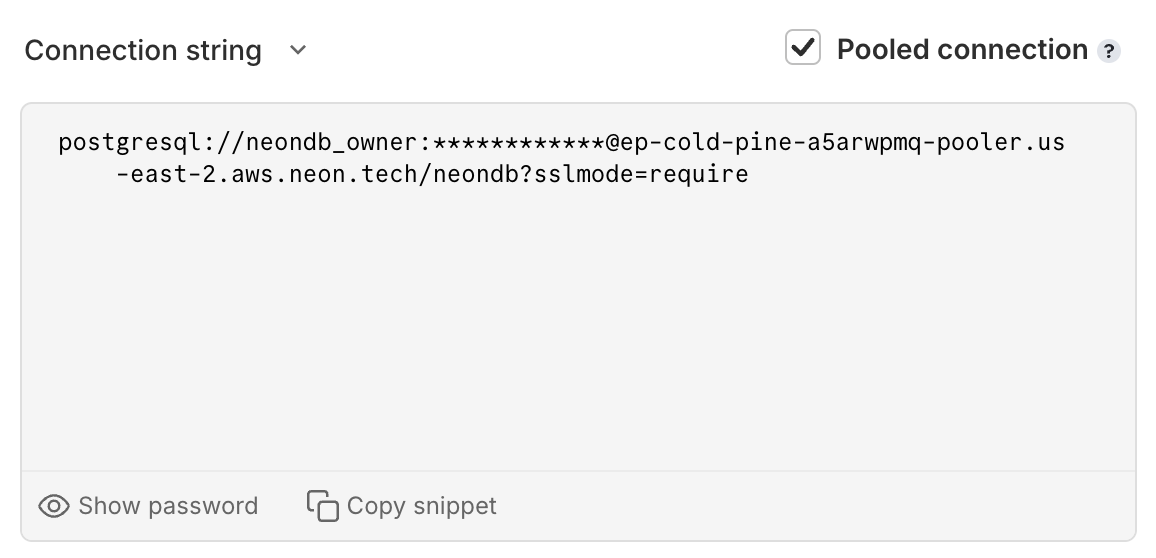Expand the Connection string chevron dropdown
This screenshot has width=1156, height=558.
[298, 50]
